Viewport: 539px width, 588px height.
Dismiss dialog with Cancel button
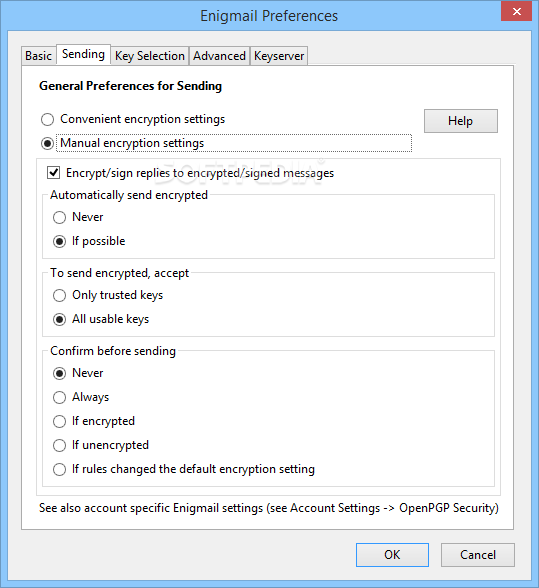478,555
